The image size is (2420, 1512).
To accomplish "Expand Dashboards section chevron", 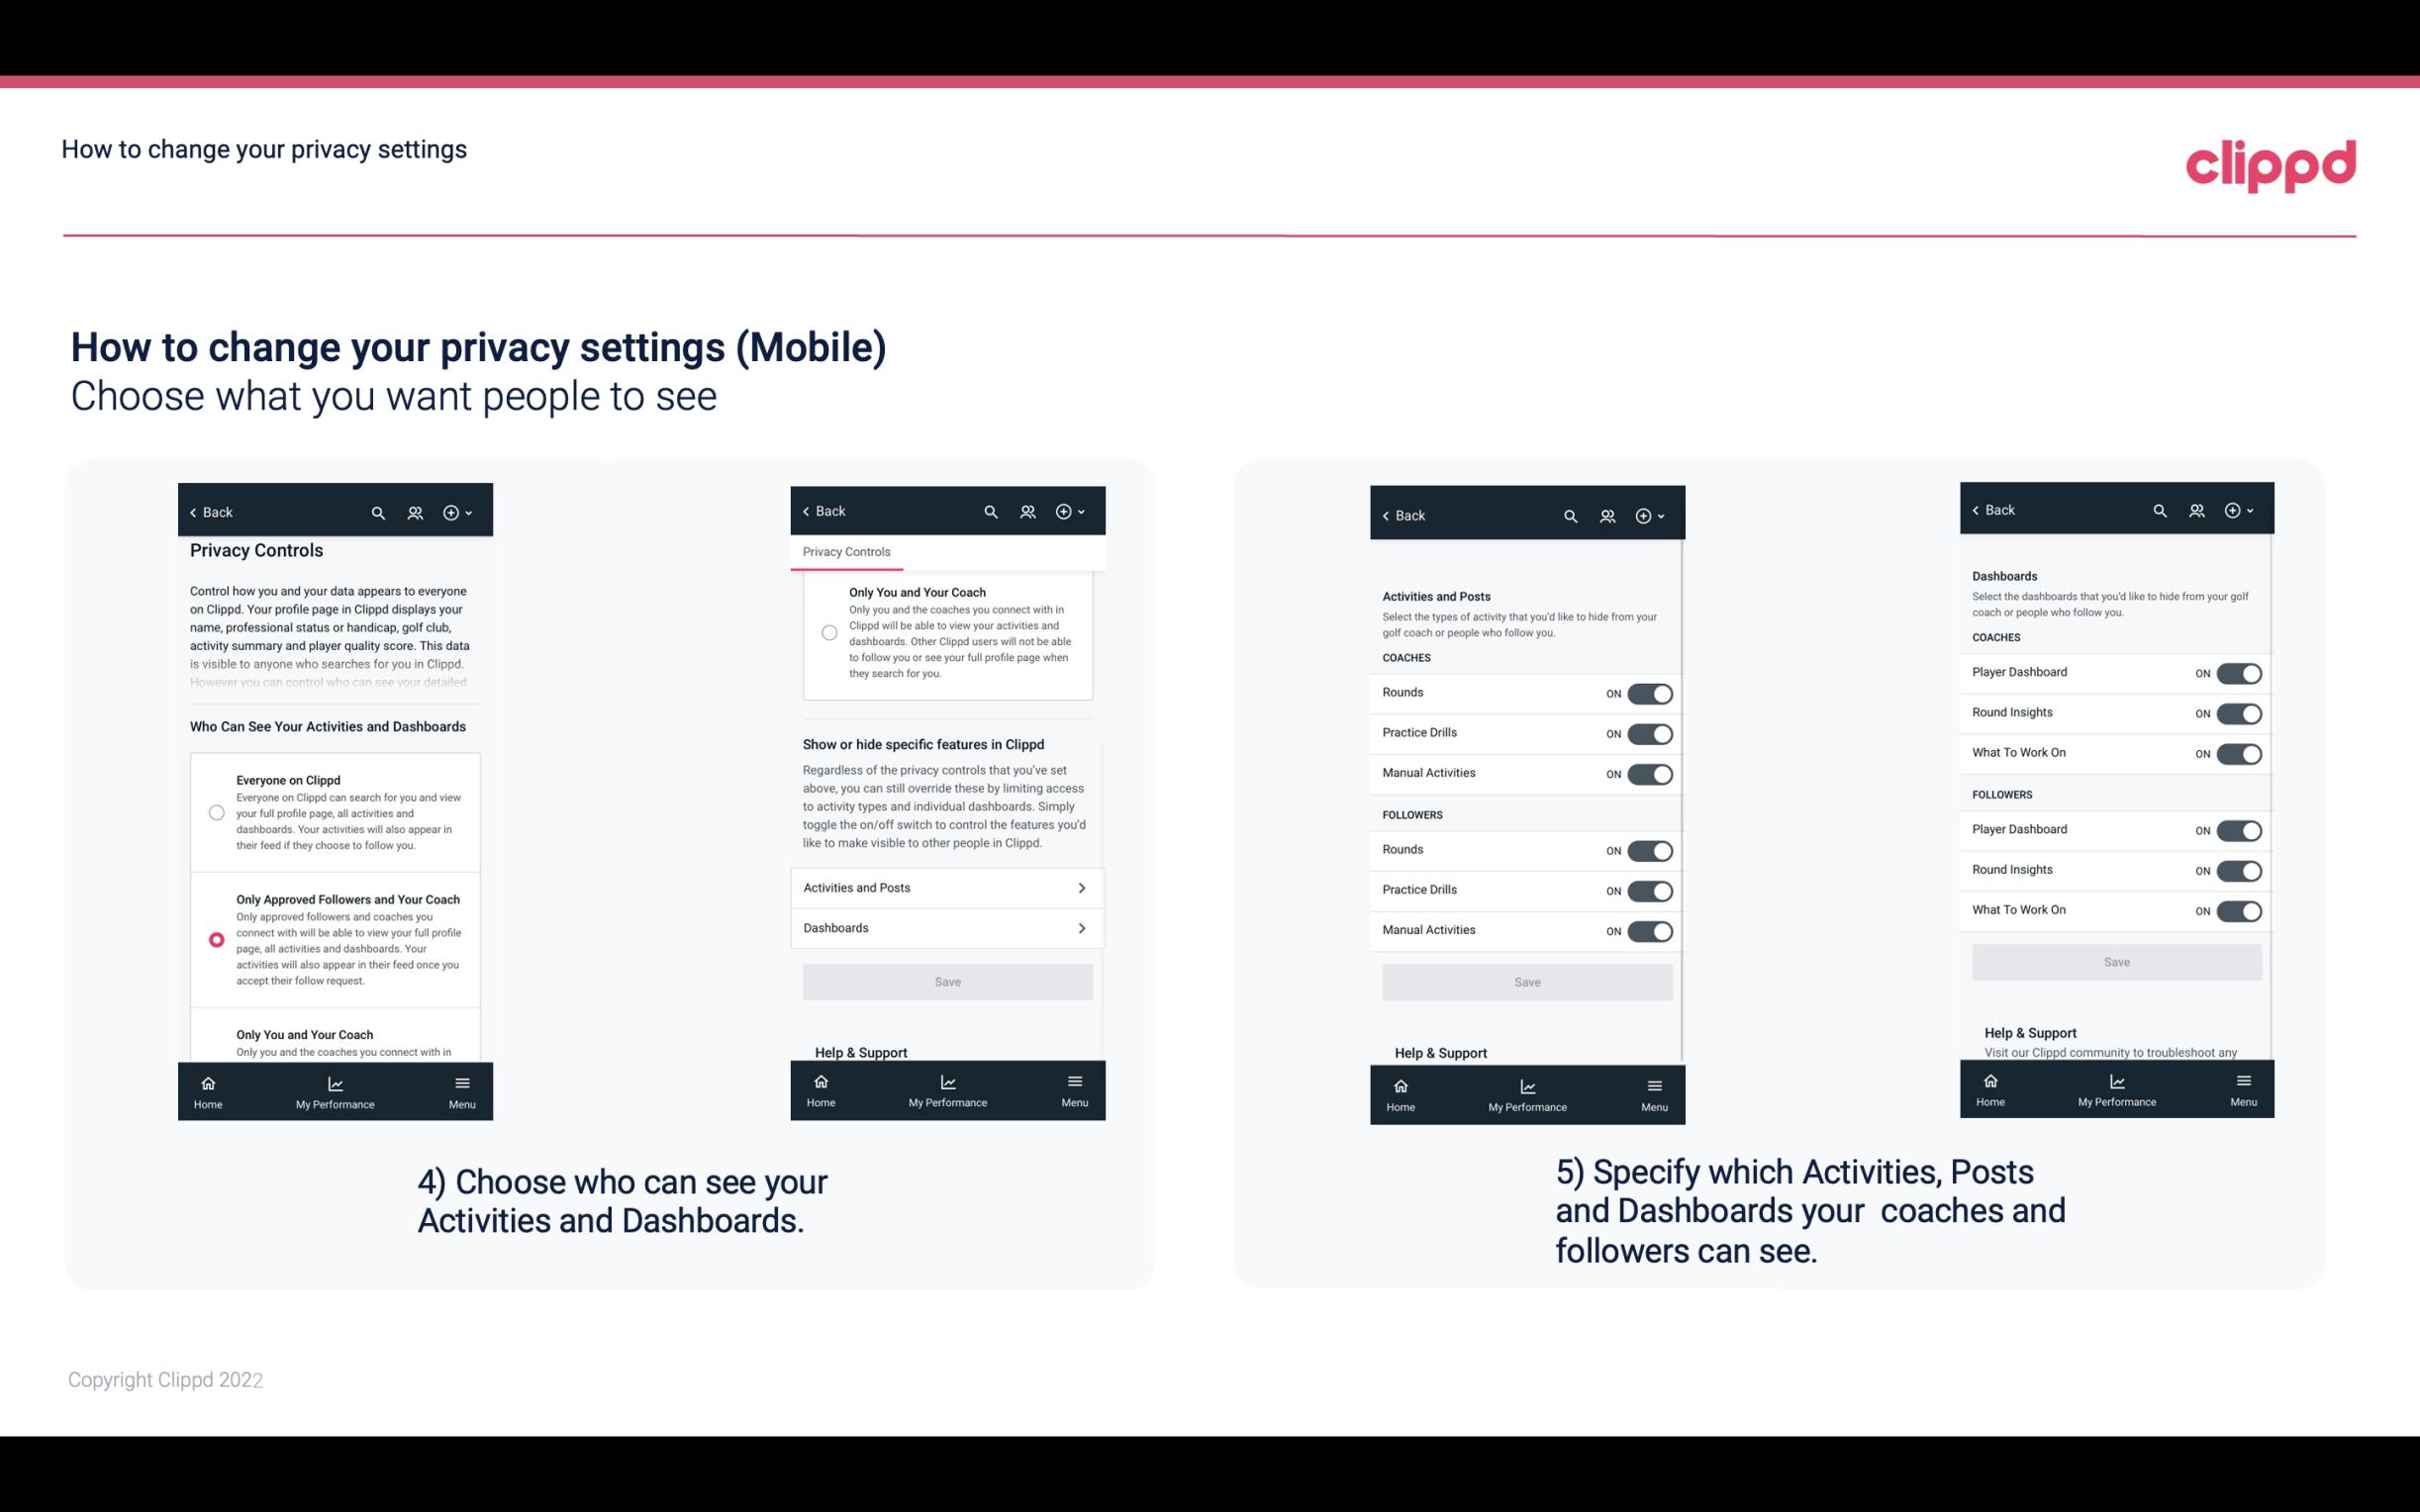I will click(x=1082, y=927).
